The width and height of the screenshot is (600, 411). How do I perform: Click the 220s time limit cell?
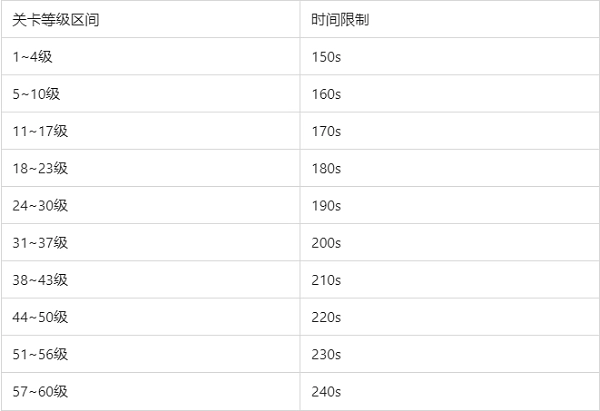pos(327,317)
